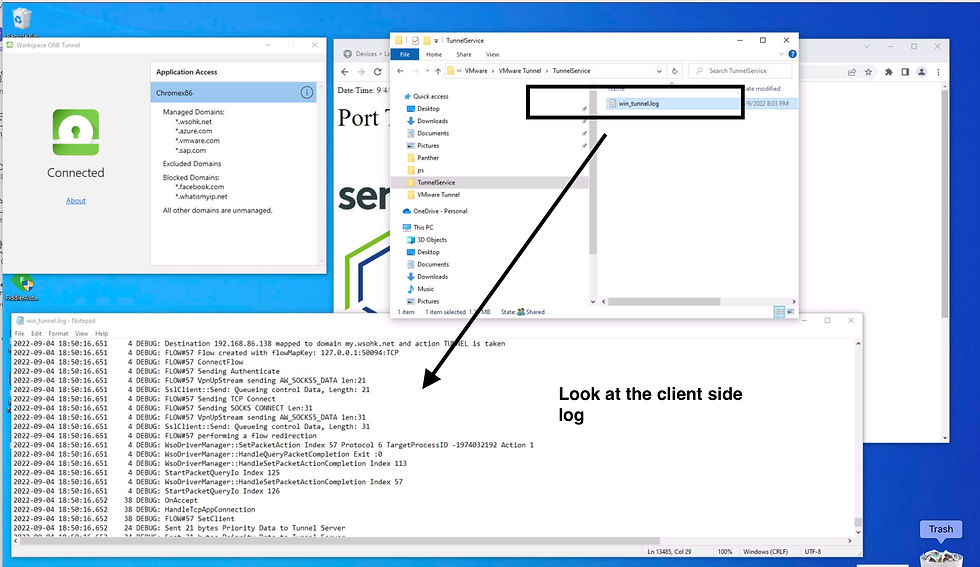Open the Chrome profile avatar
Screen dimensions: 980x567
coord(921,72)
